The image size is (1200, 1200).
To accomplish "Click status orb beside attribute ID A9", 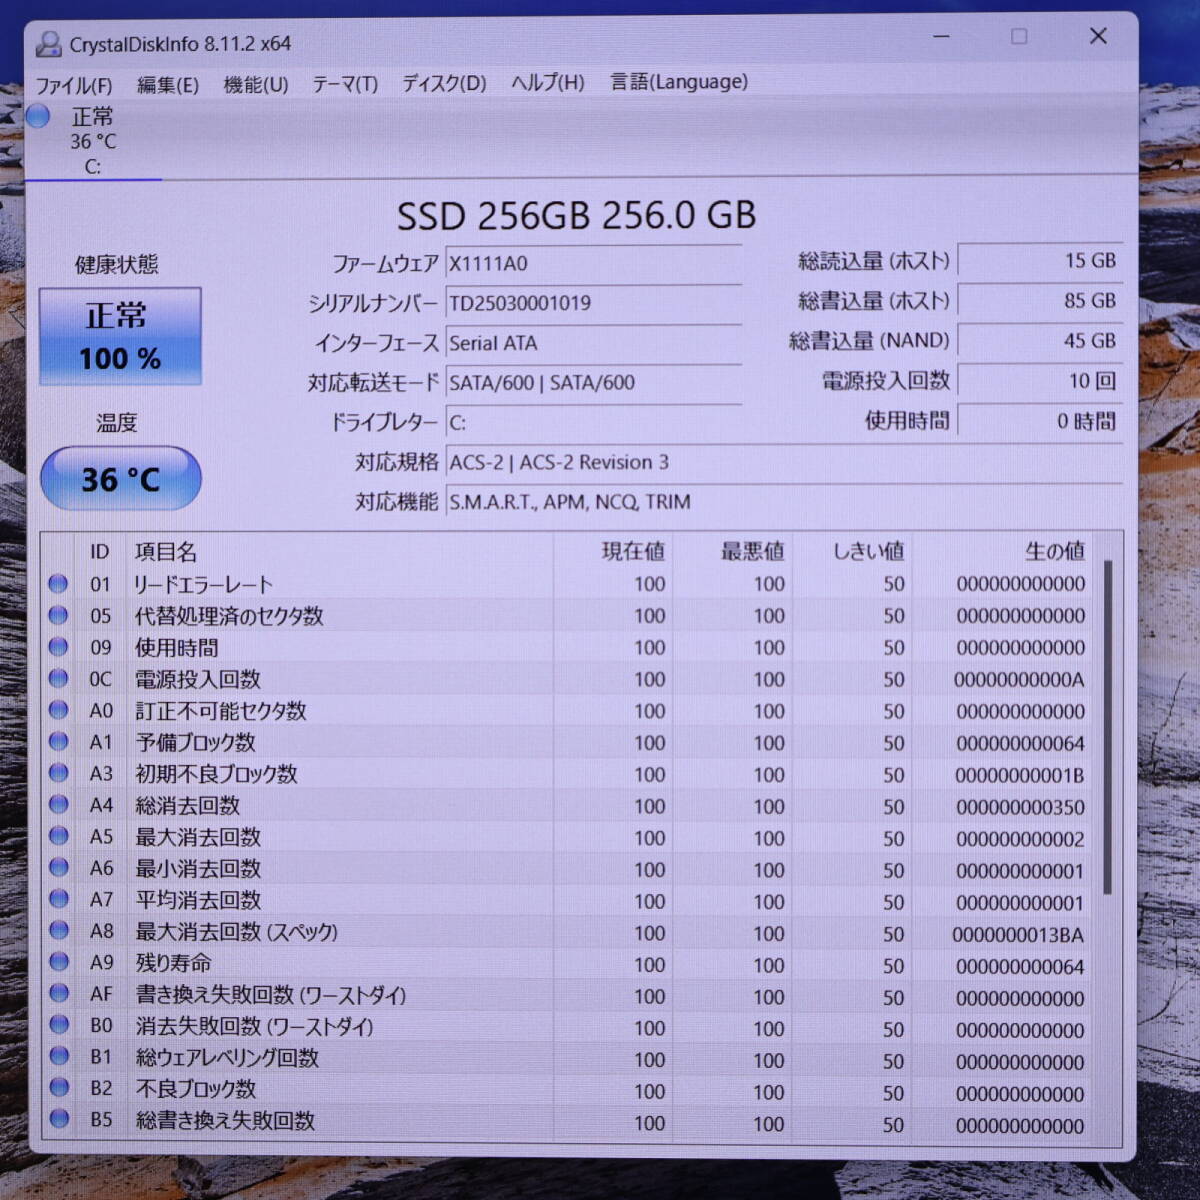I will (58, 962).
